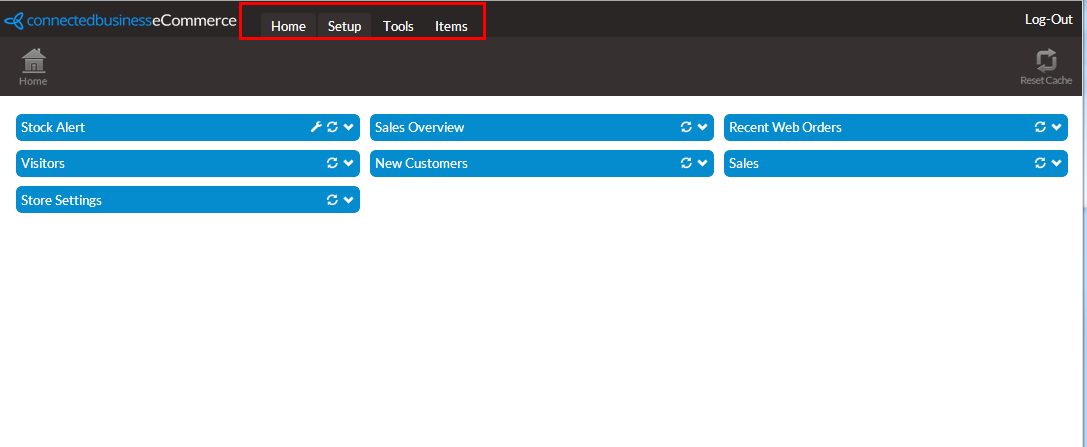The image size is (1087, 447).
Task: Open the Items menu
Action: click(451, 26)
